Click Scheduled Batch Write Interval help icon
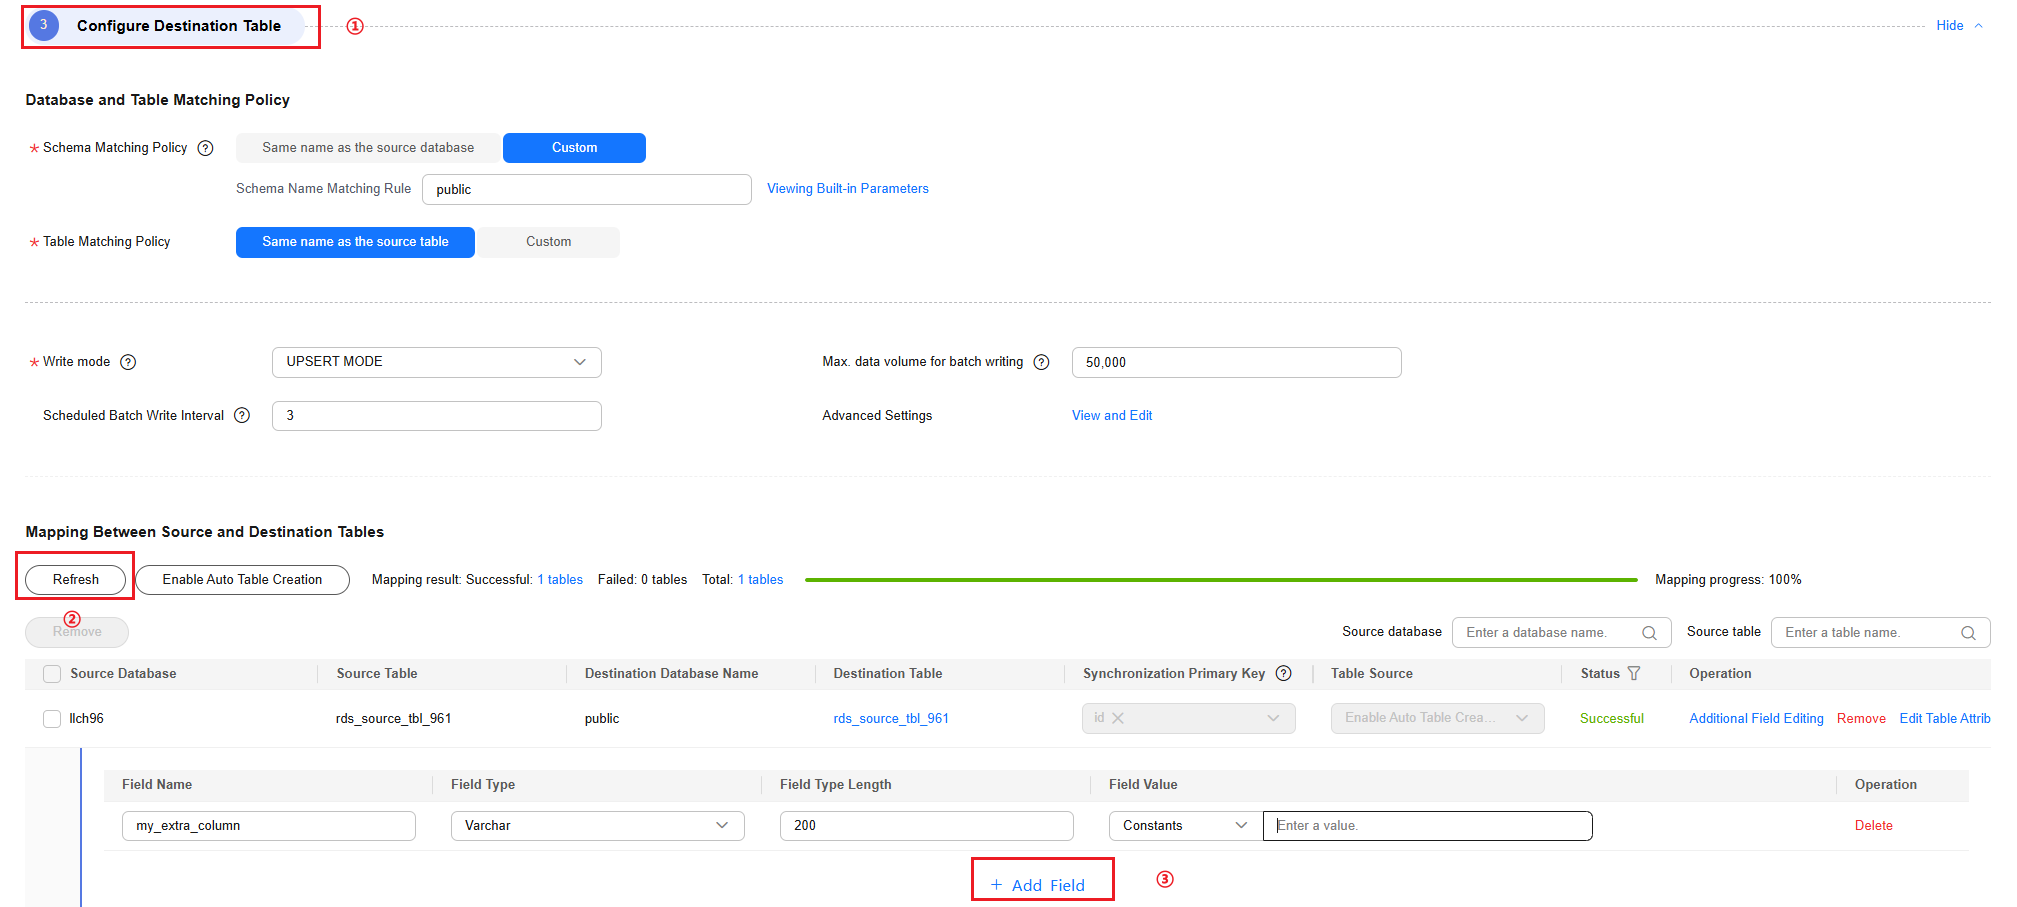 click(242, 415)
